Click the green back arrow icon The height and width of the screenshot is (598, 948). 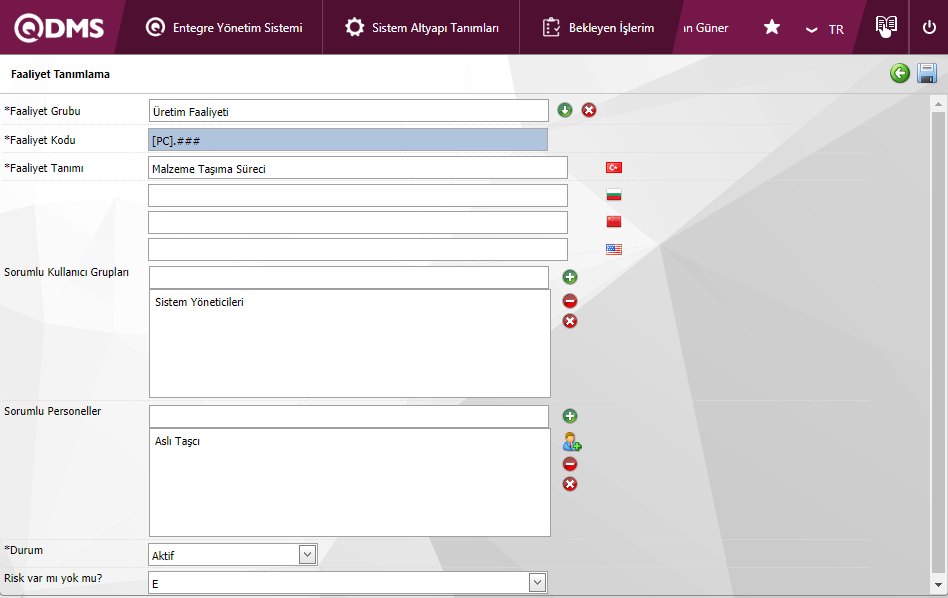pyautogui.click(x=900, y=73)
